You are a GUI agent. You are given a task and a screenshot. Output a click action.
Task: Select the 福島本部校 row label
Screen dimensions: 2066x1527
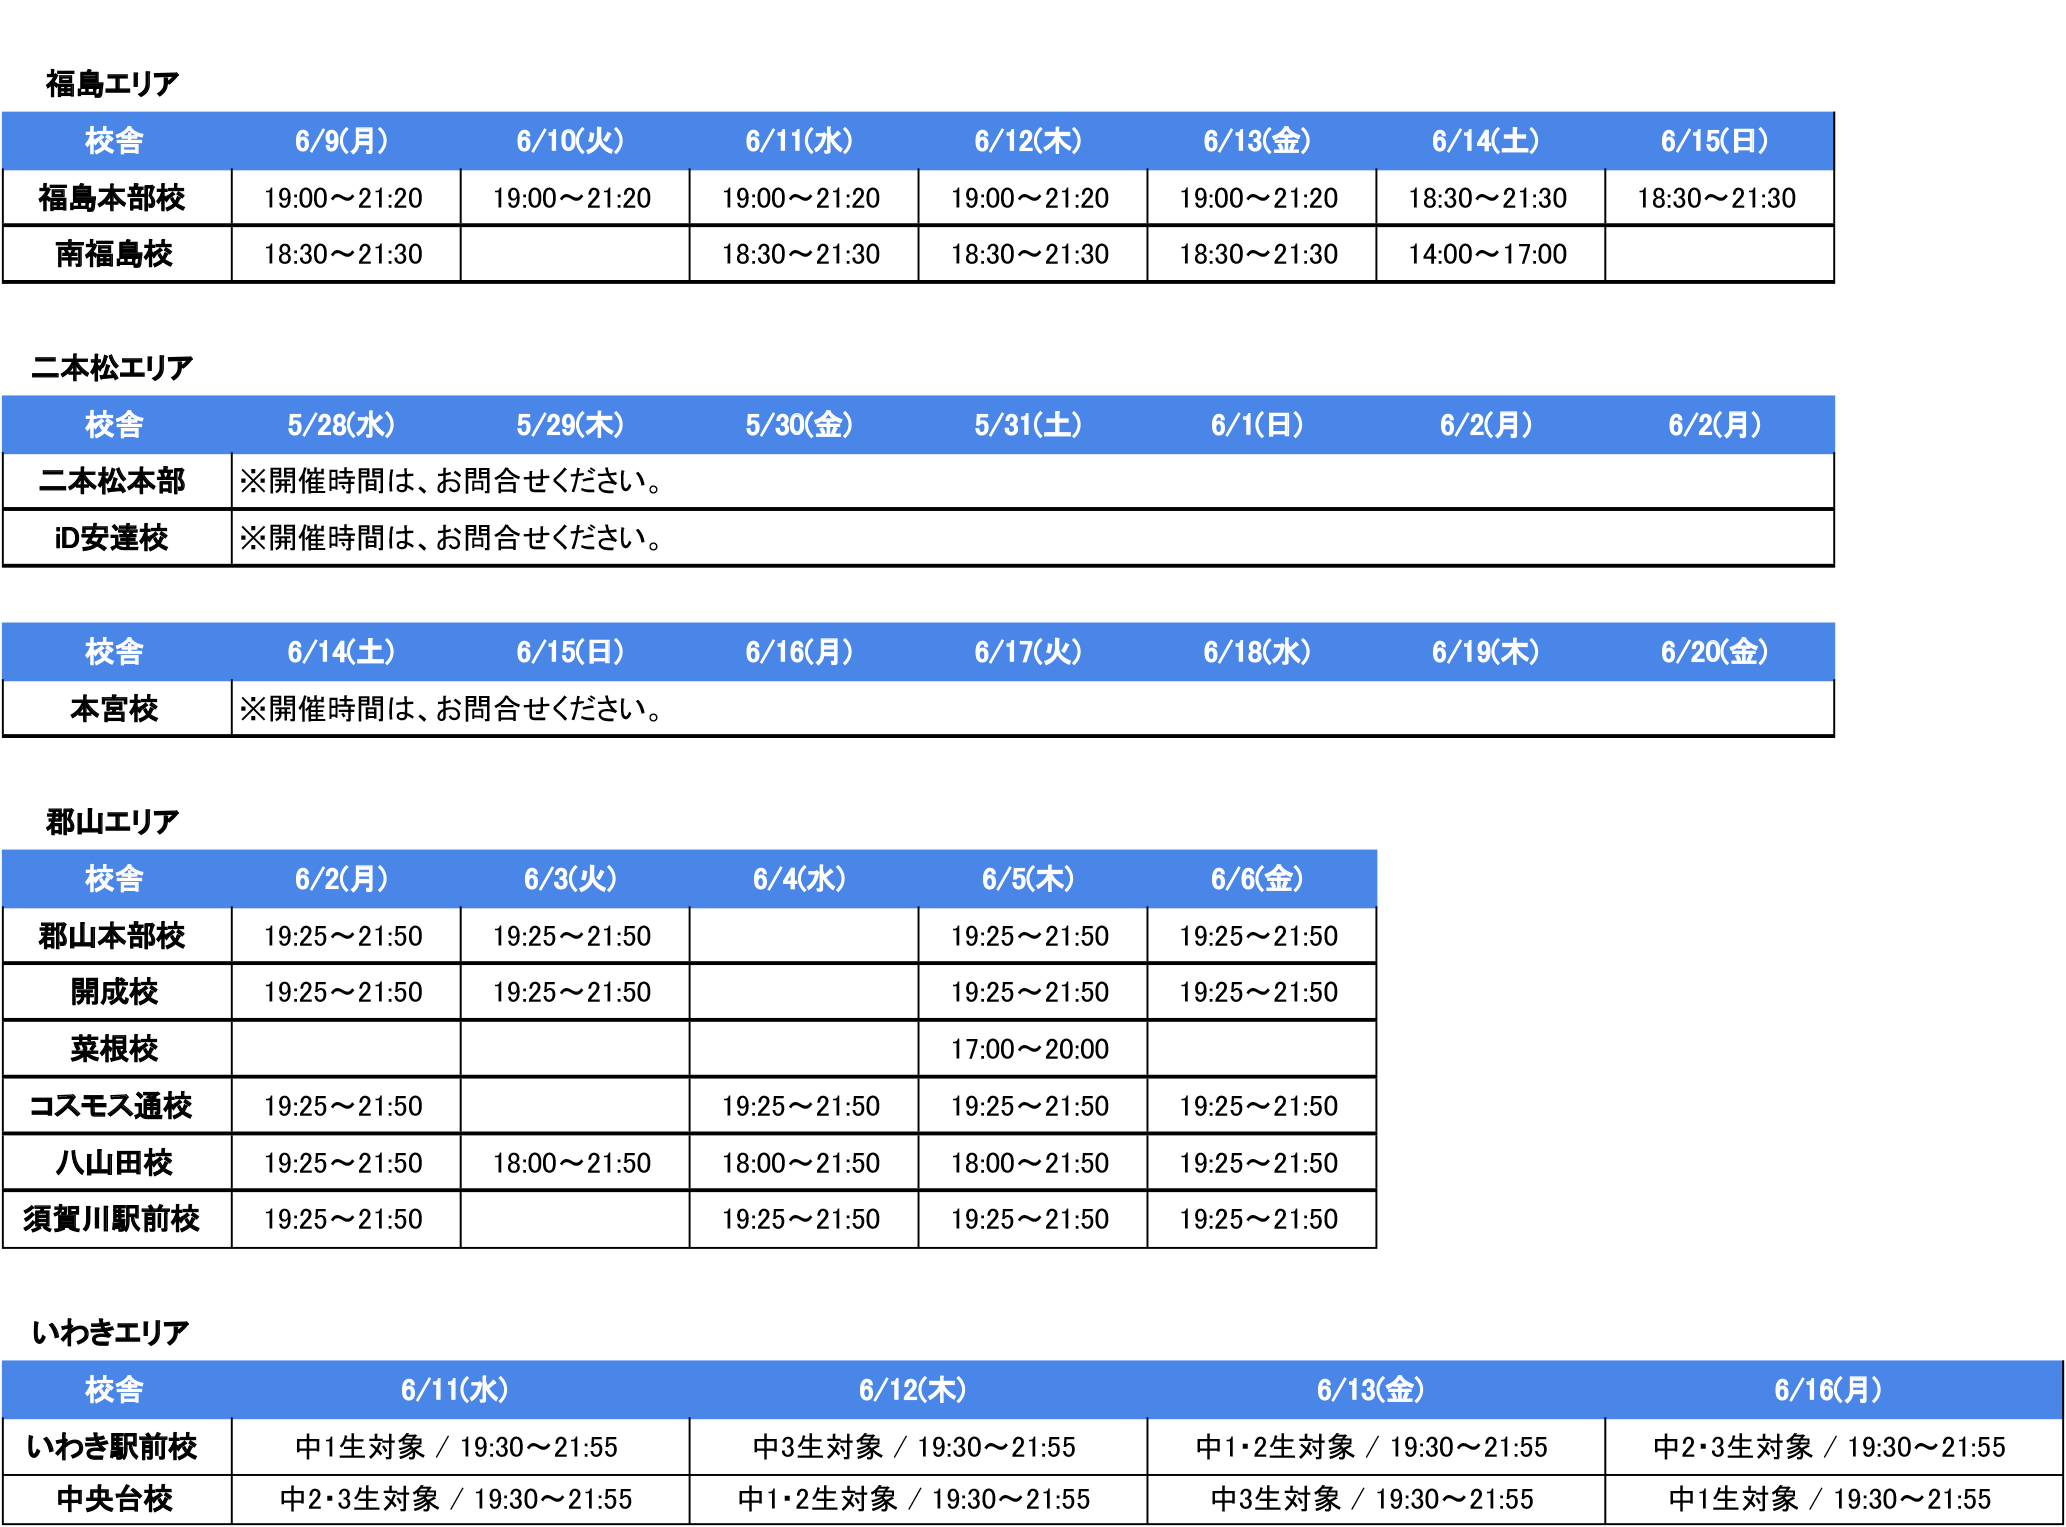click(113, 198)
